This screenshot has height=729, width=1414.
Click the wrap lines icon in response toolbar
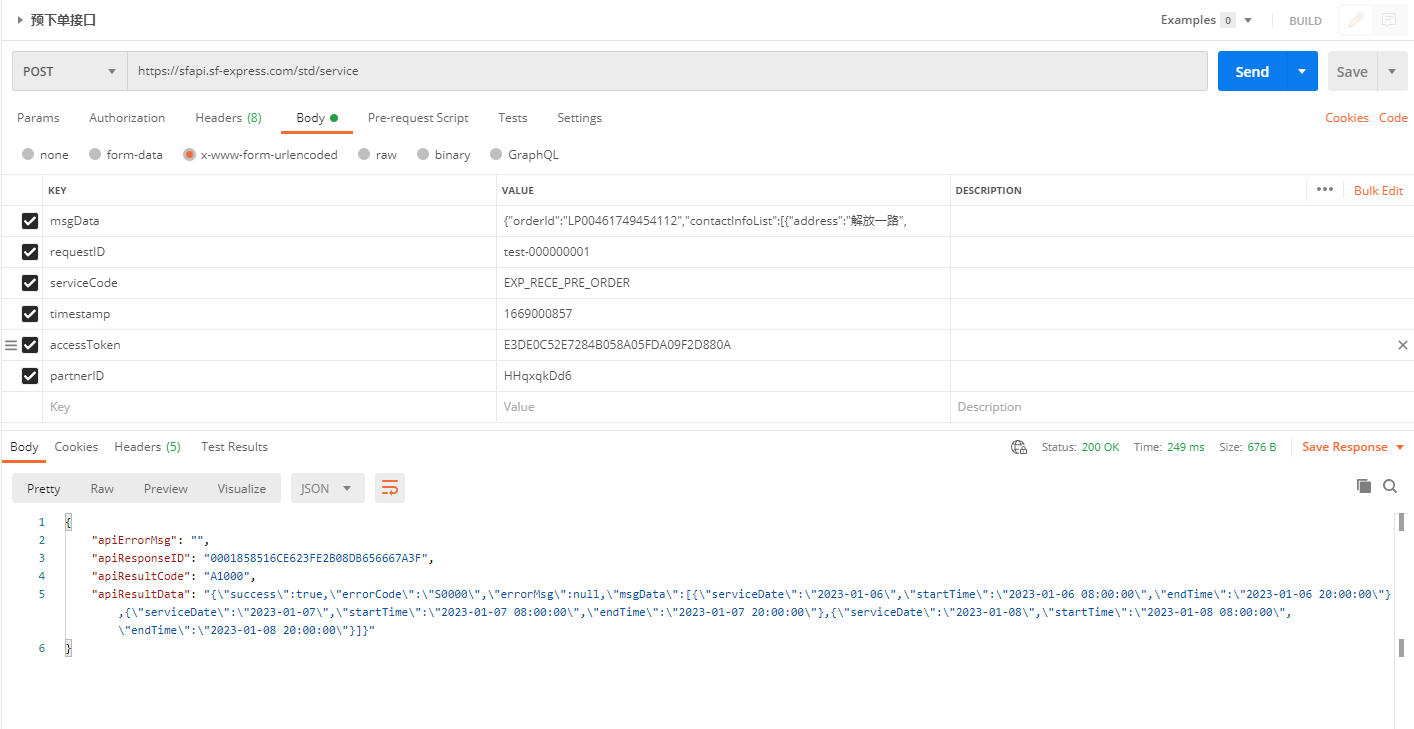click(x=389, y=488)
